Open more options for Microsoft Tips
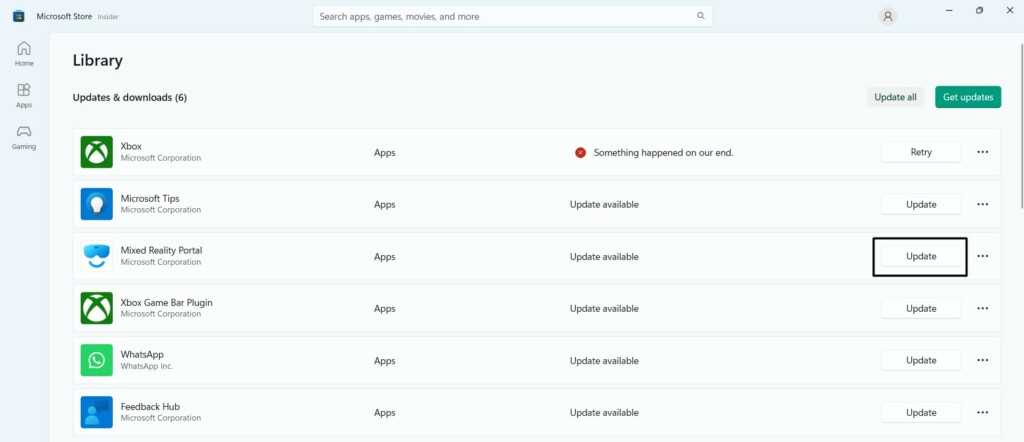The width and height of the screenshot is (1024, 442). click(982, 204)
